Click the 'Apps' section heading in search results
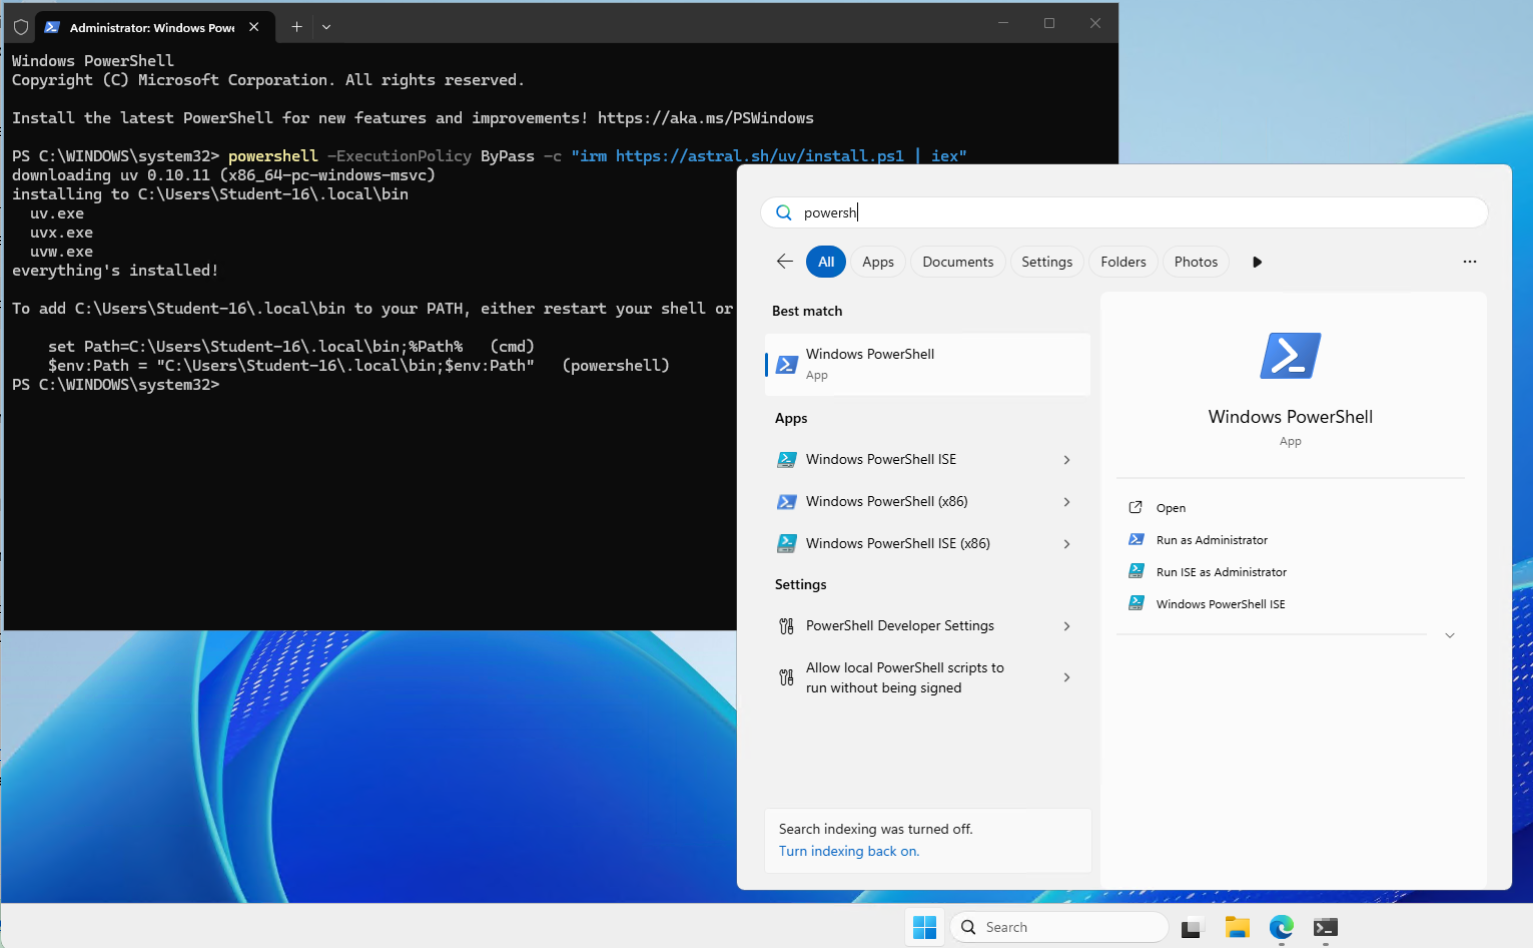The height and width of the screenshot is (948, 1533). pos(791,419)
